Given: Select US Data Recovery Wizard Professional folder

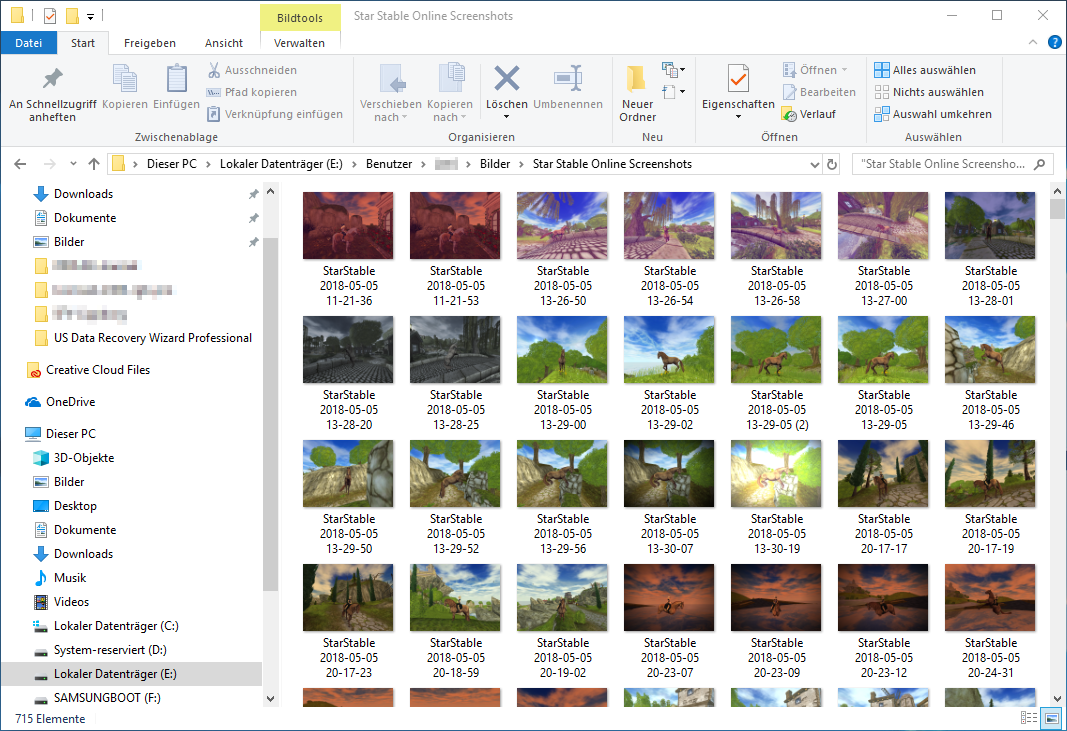Looking at the screenshot, I should (x=152, y=338).
